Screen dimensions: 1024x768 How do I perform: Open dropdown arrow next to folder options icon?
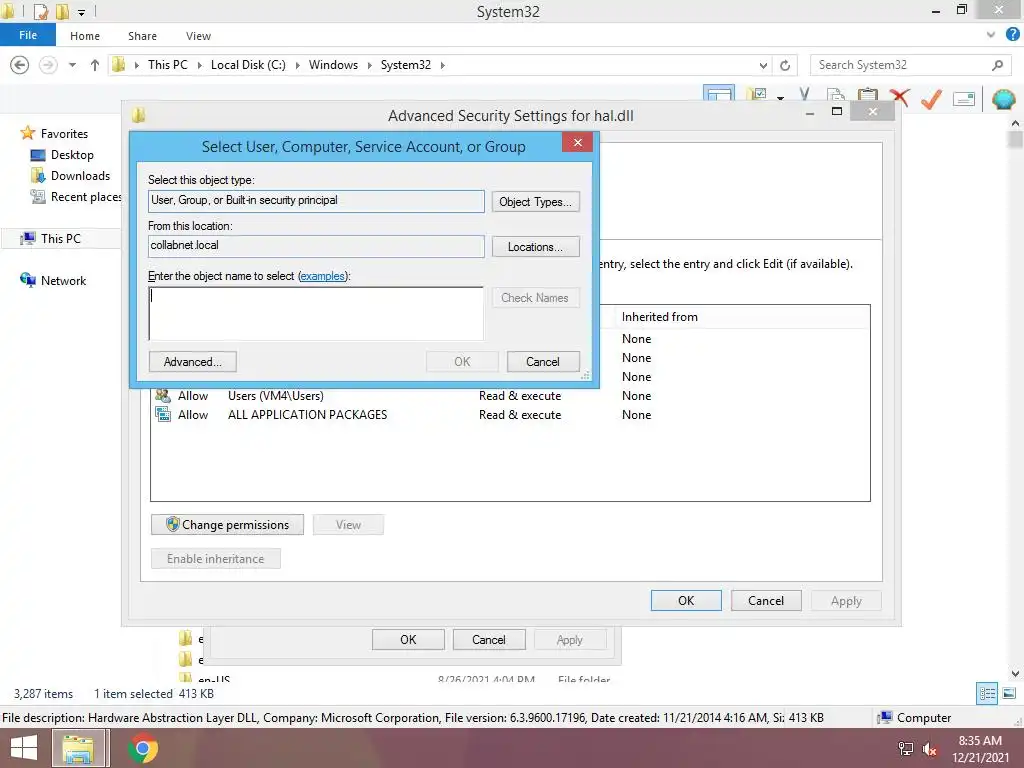pos(780,98)
